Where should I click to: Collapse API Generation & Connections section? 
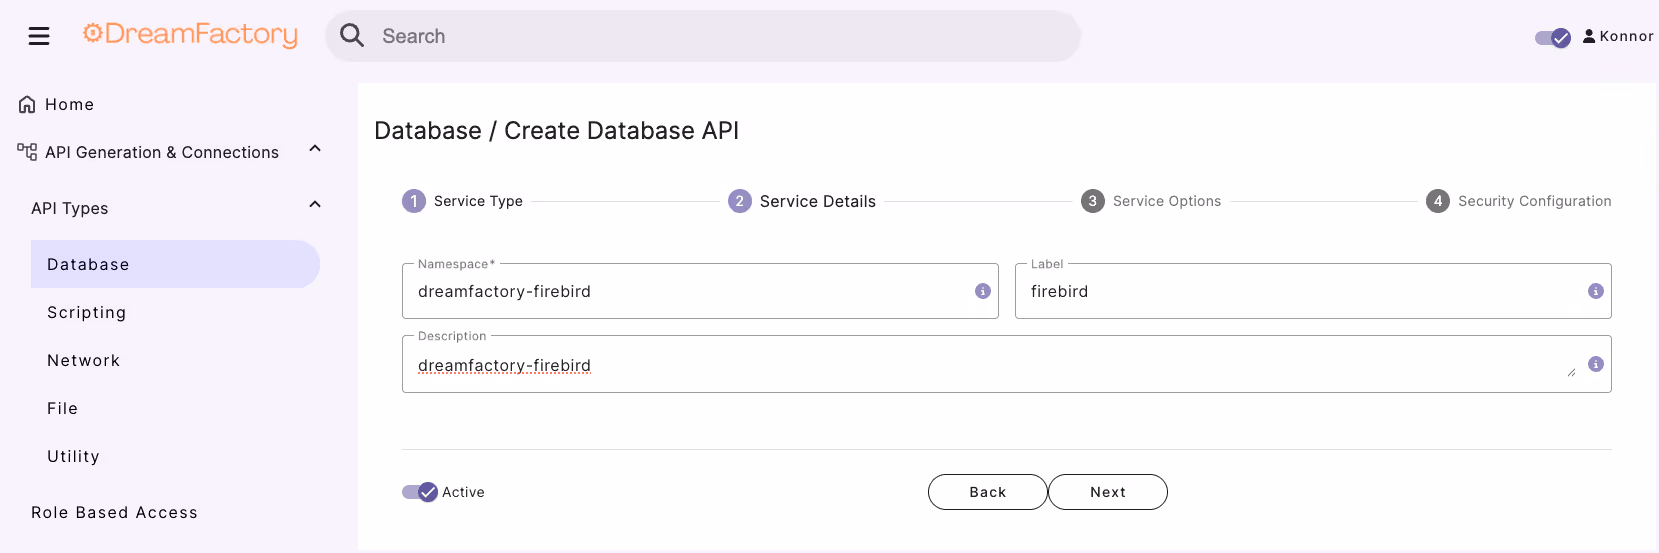point(315,149)
